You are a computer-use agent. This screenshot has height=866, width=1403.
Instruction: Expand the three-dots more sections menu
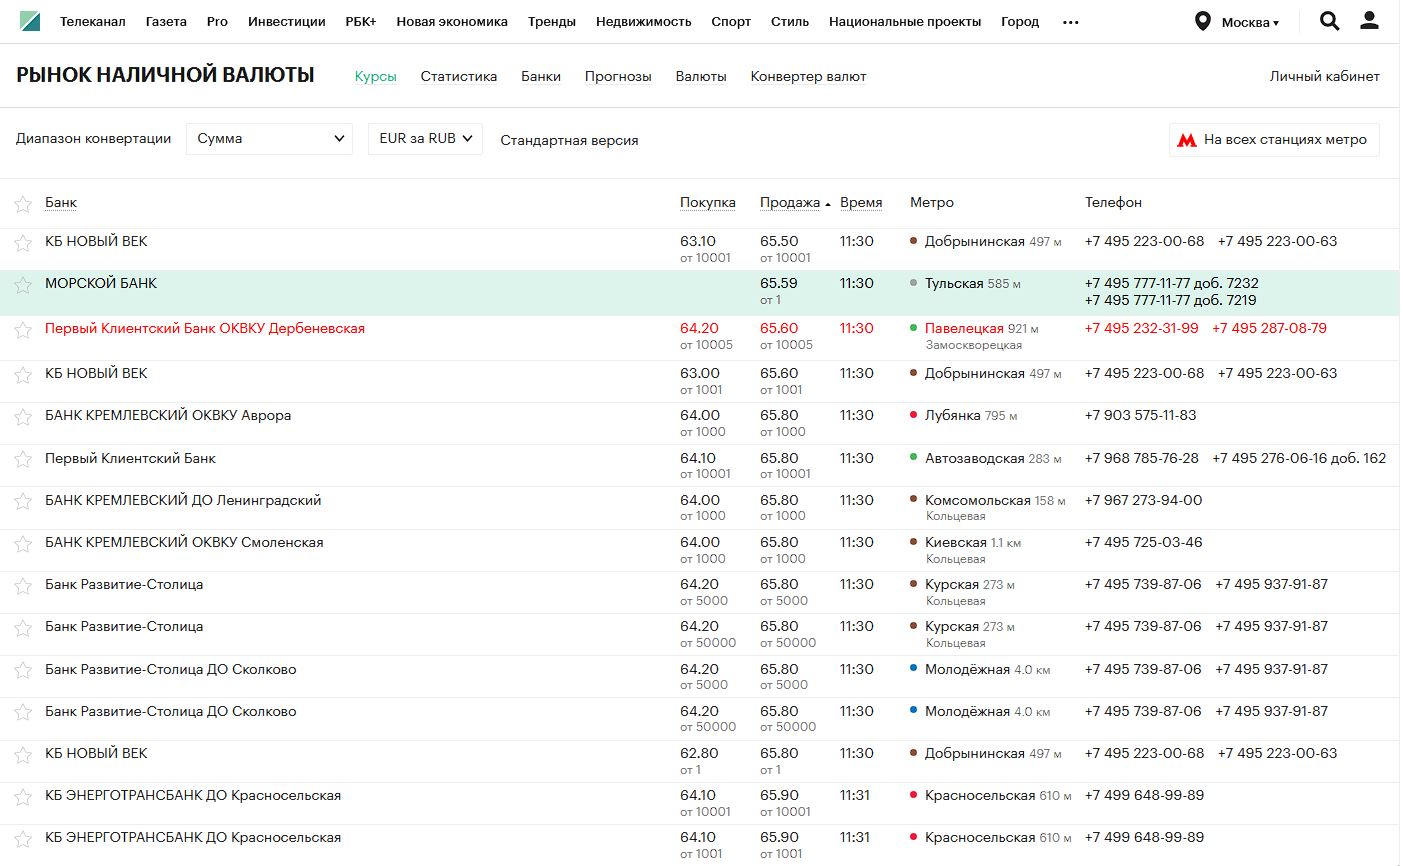pos(1071,22)
